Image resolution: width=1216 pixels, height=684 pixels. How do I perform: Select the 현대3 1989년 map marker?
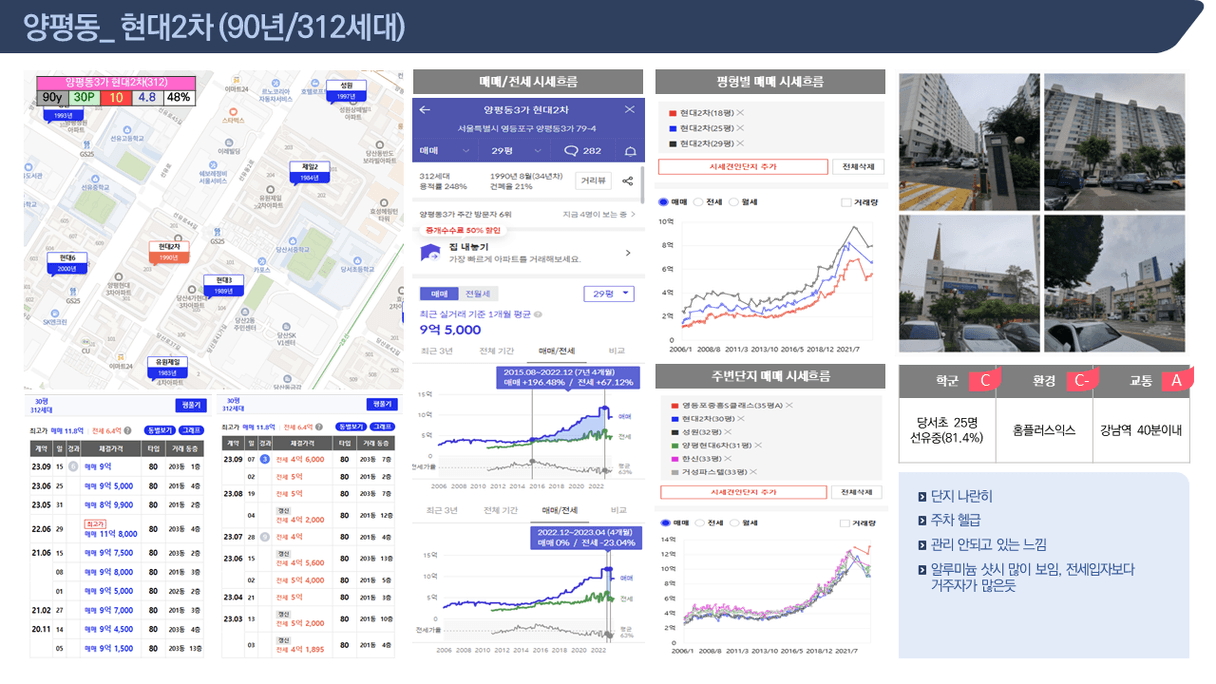222,285
